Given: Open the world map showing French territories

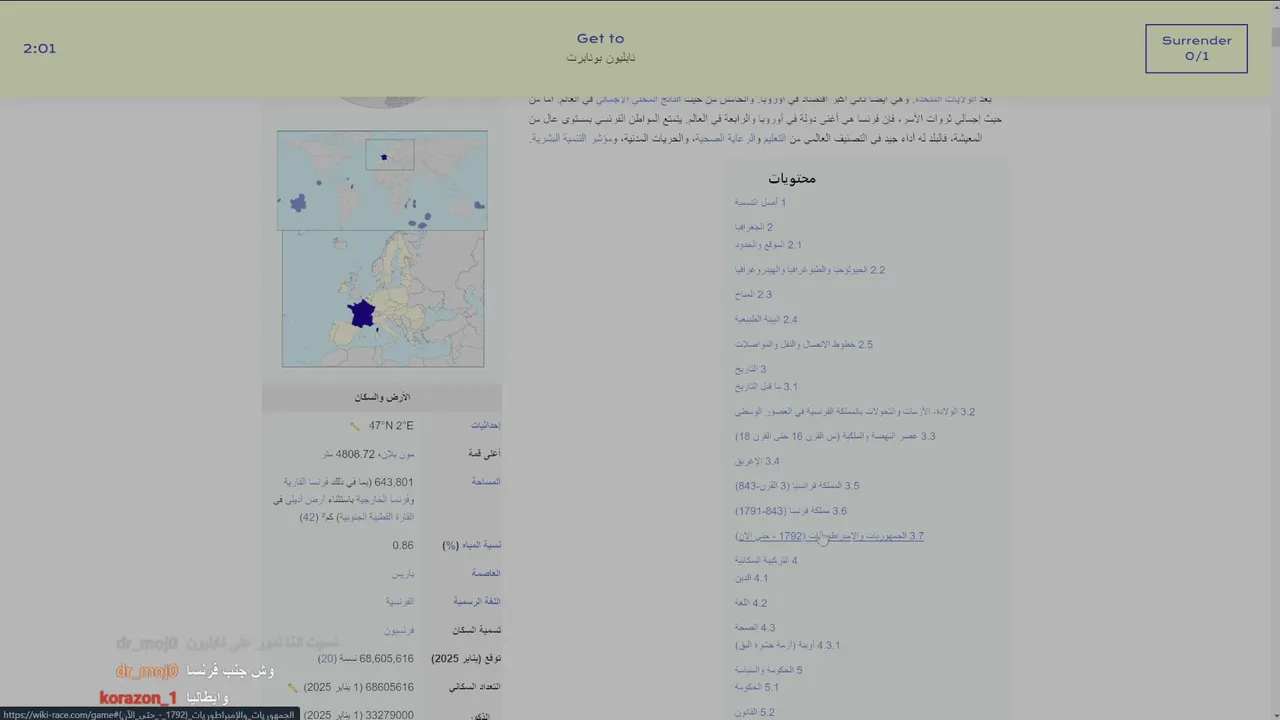Looking at the screenshot, I should coord(382,181).
